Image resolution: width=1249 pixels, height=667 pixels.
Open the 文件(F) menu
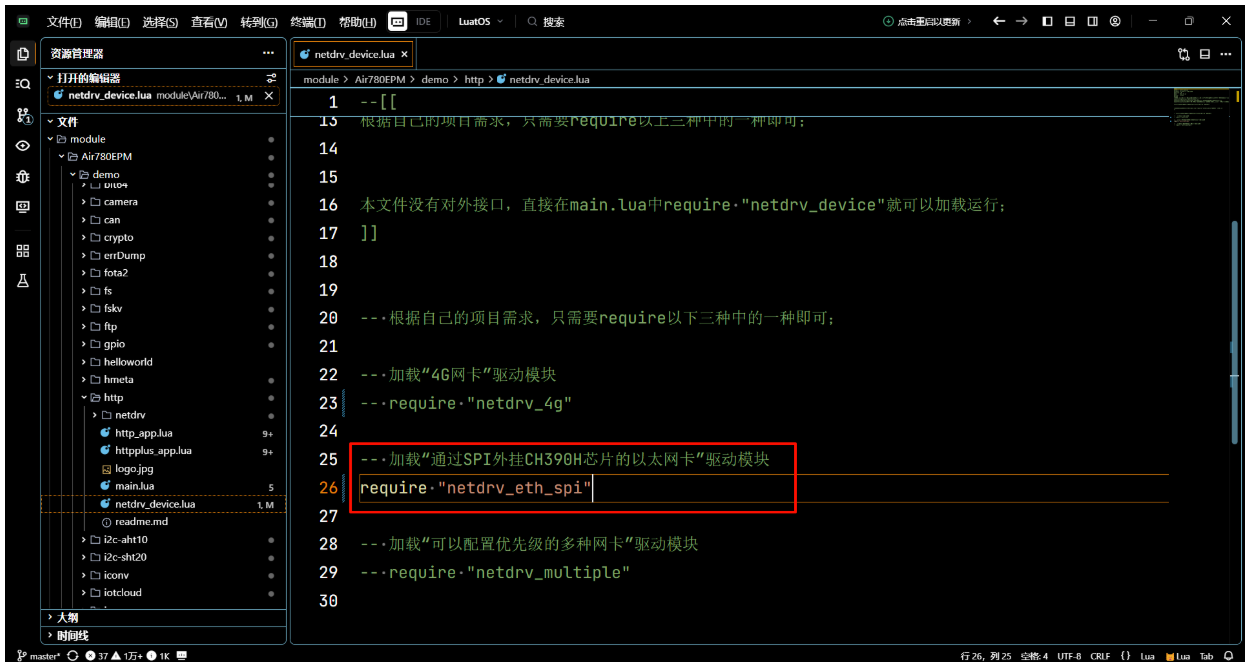(65, 21)
